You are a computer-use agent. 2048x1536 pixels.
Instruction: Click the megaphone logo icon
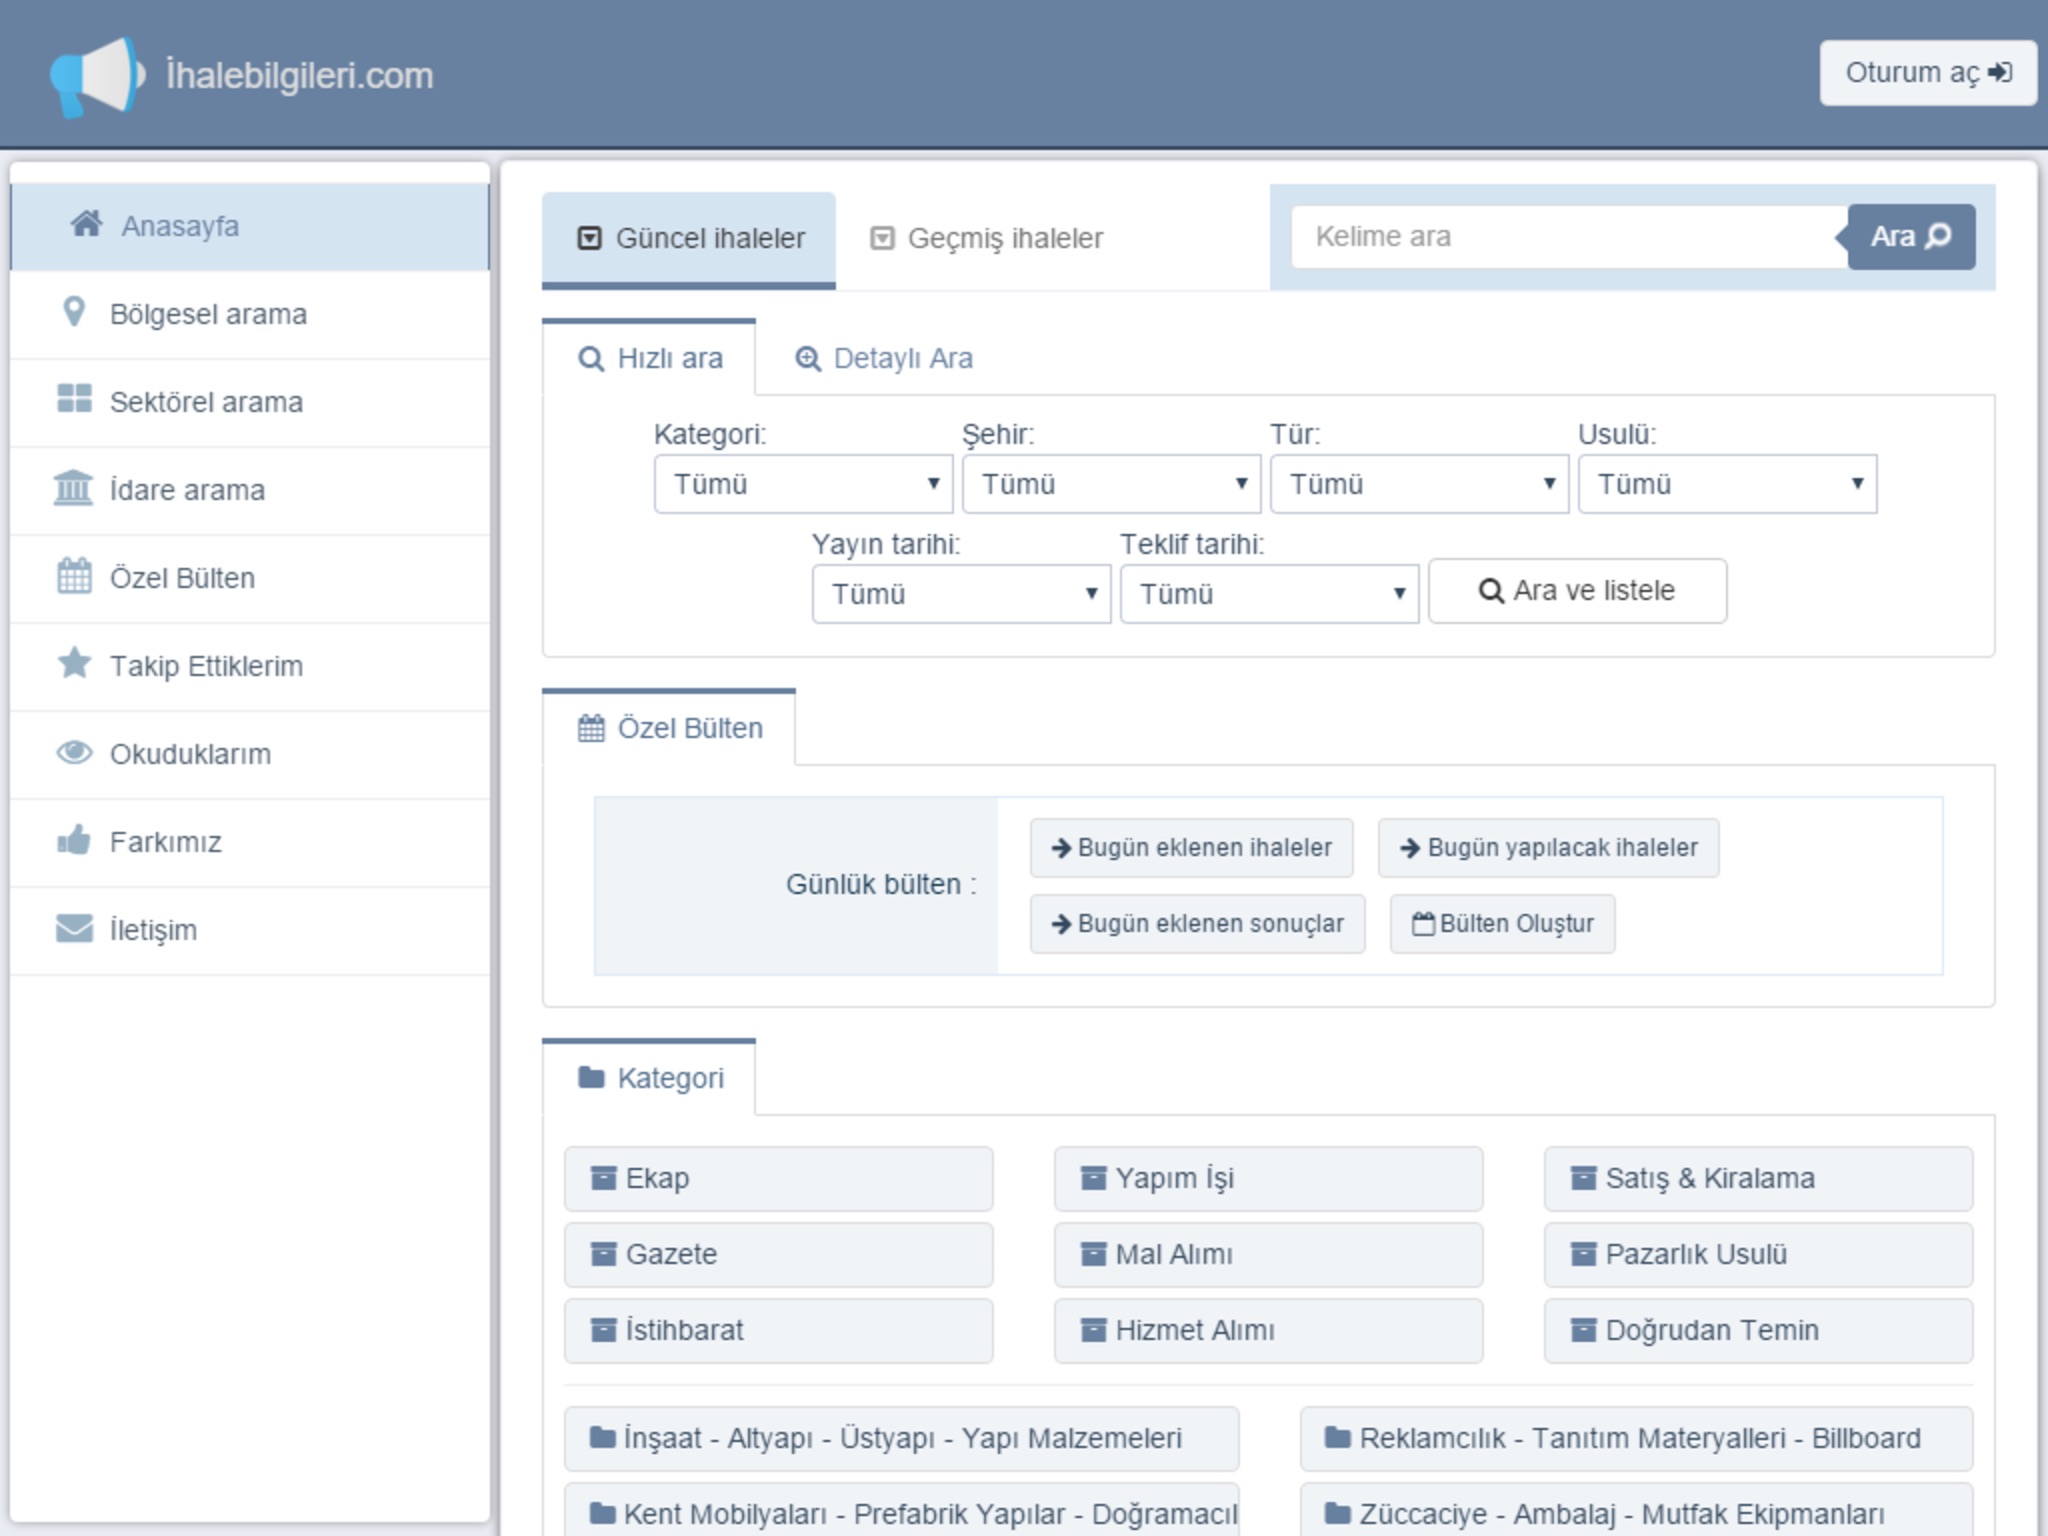point(96,76)
